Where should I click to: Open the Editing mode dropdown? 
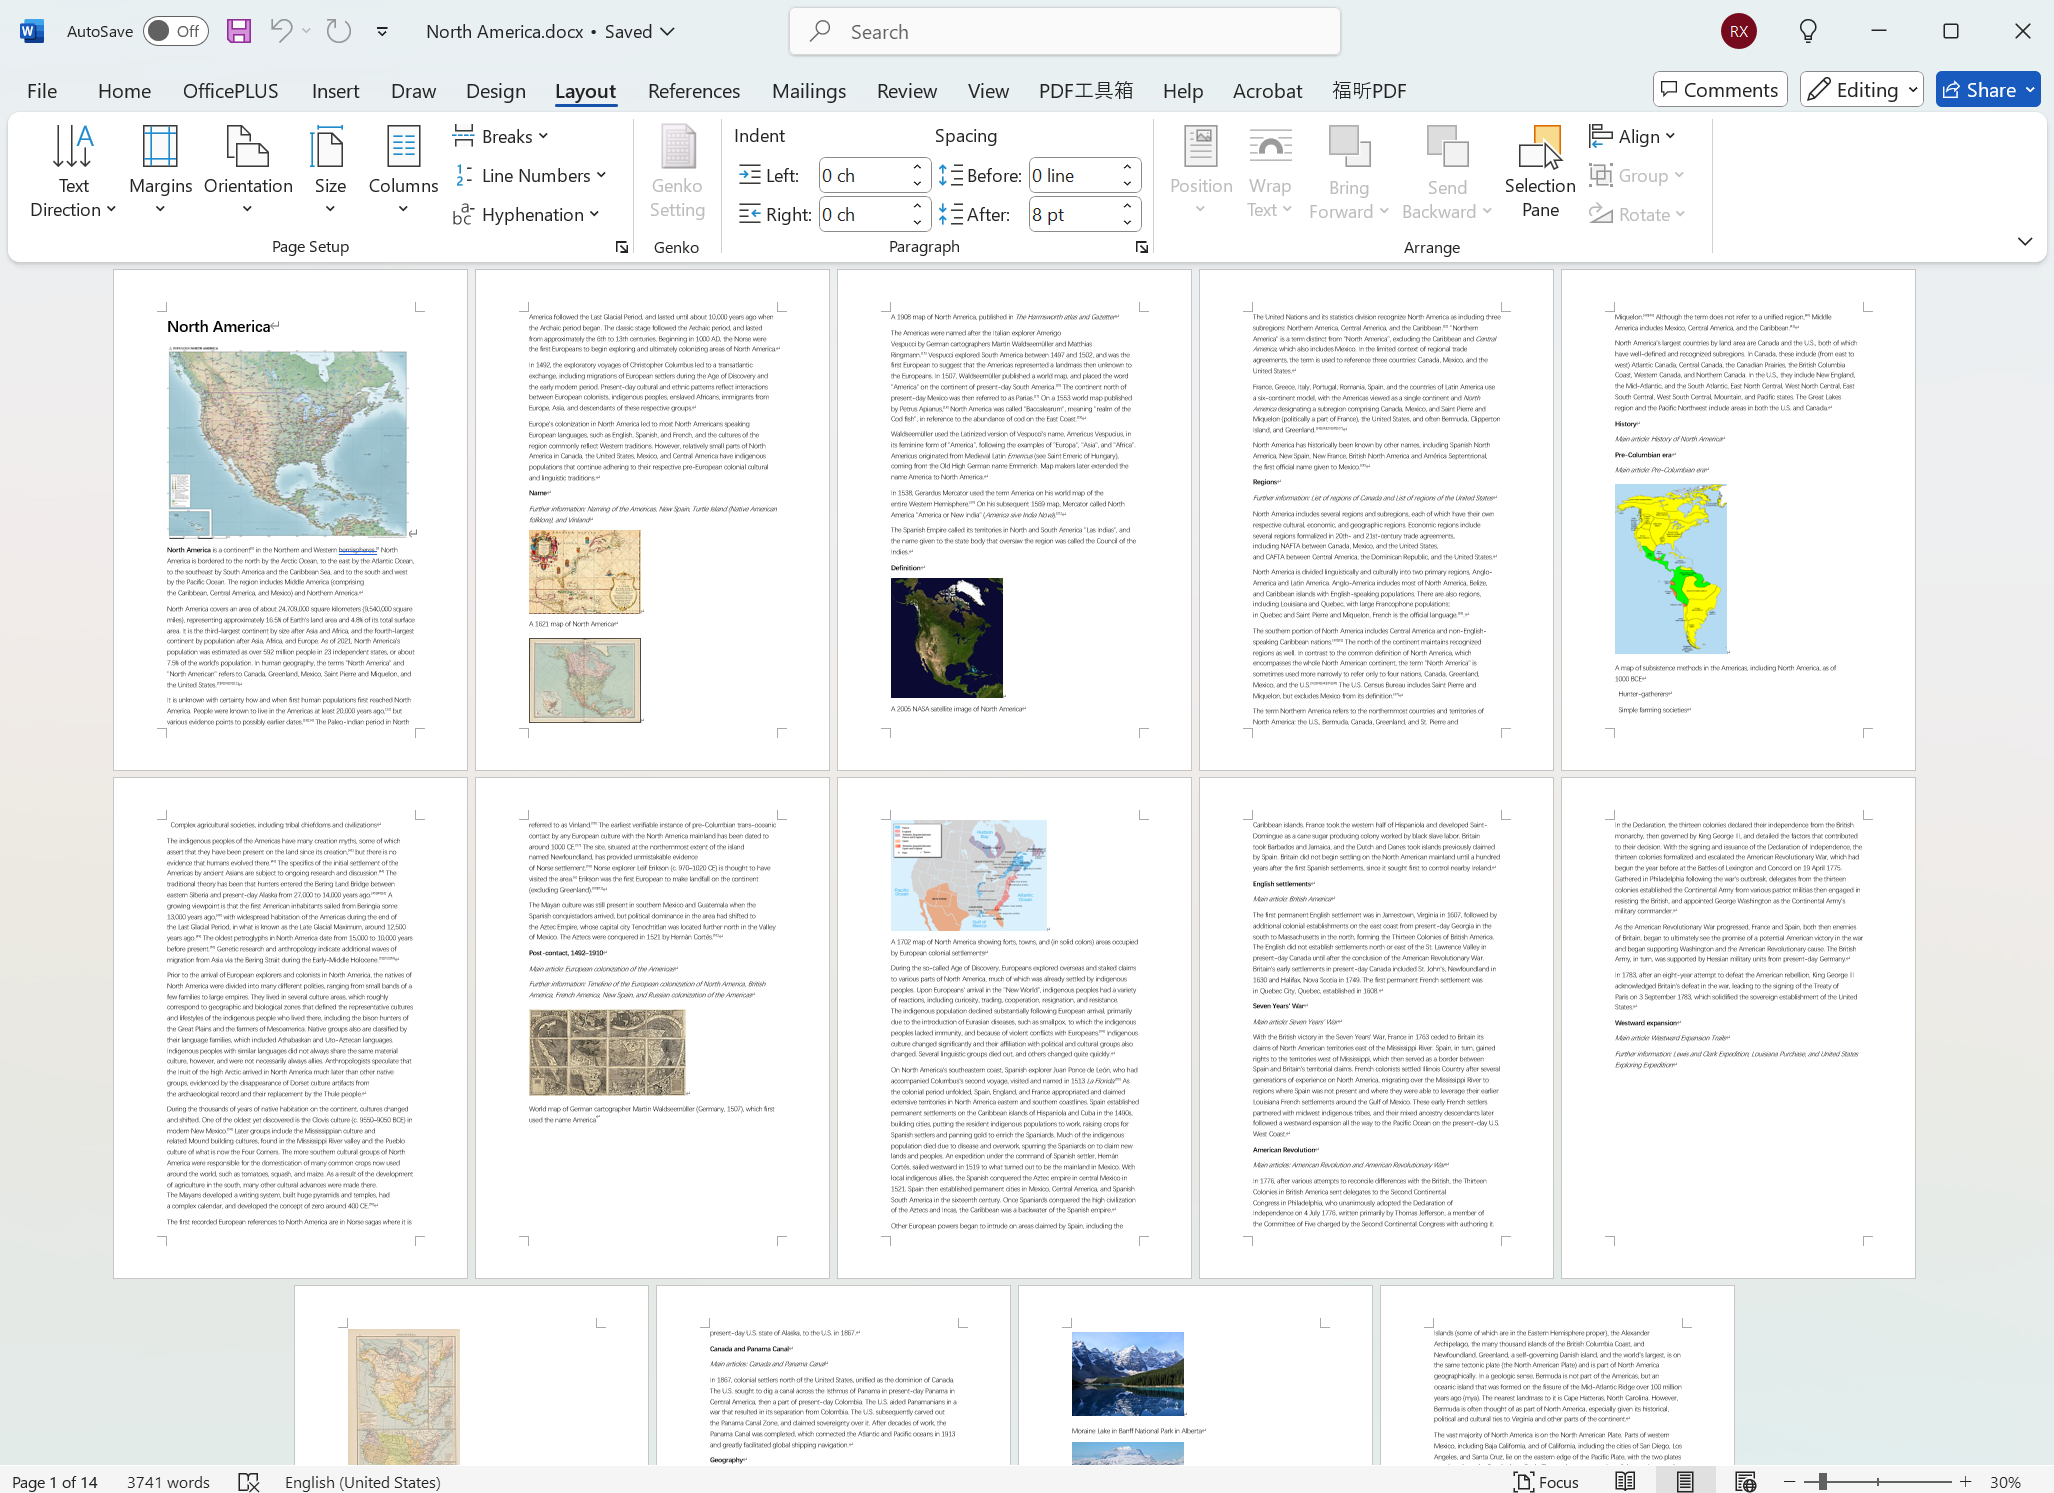[x=1861, y=90]
